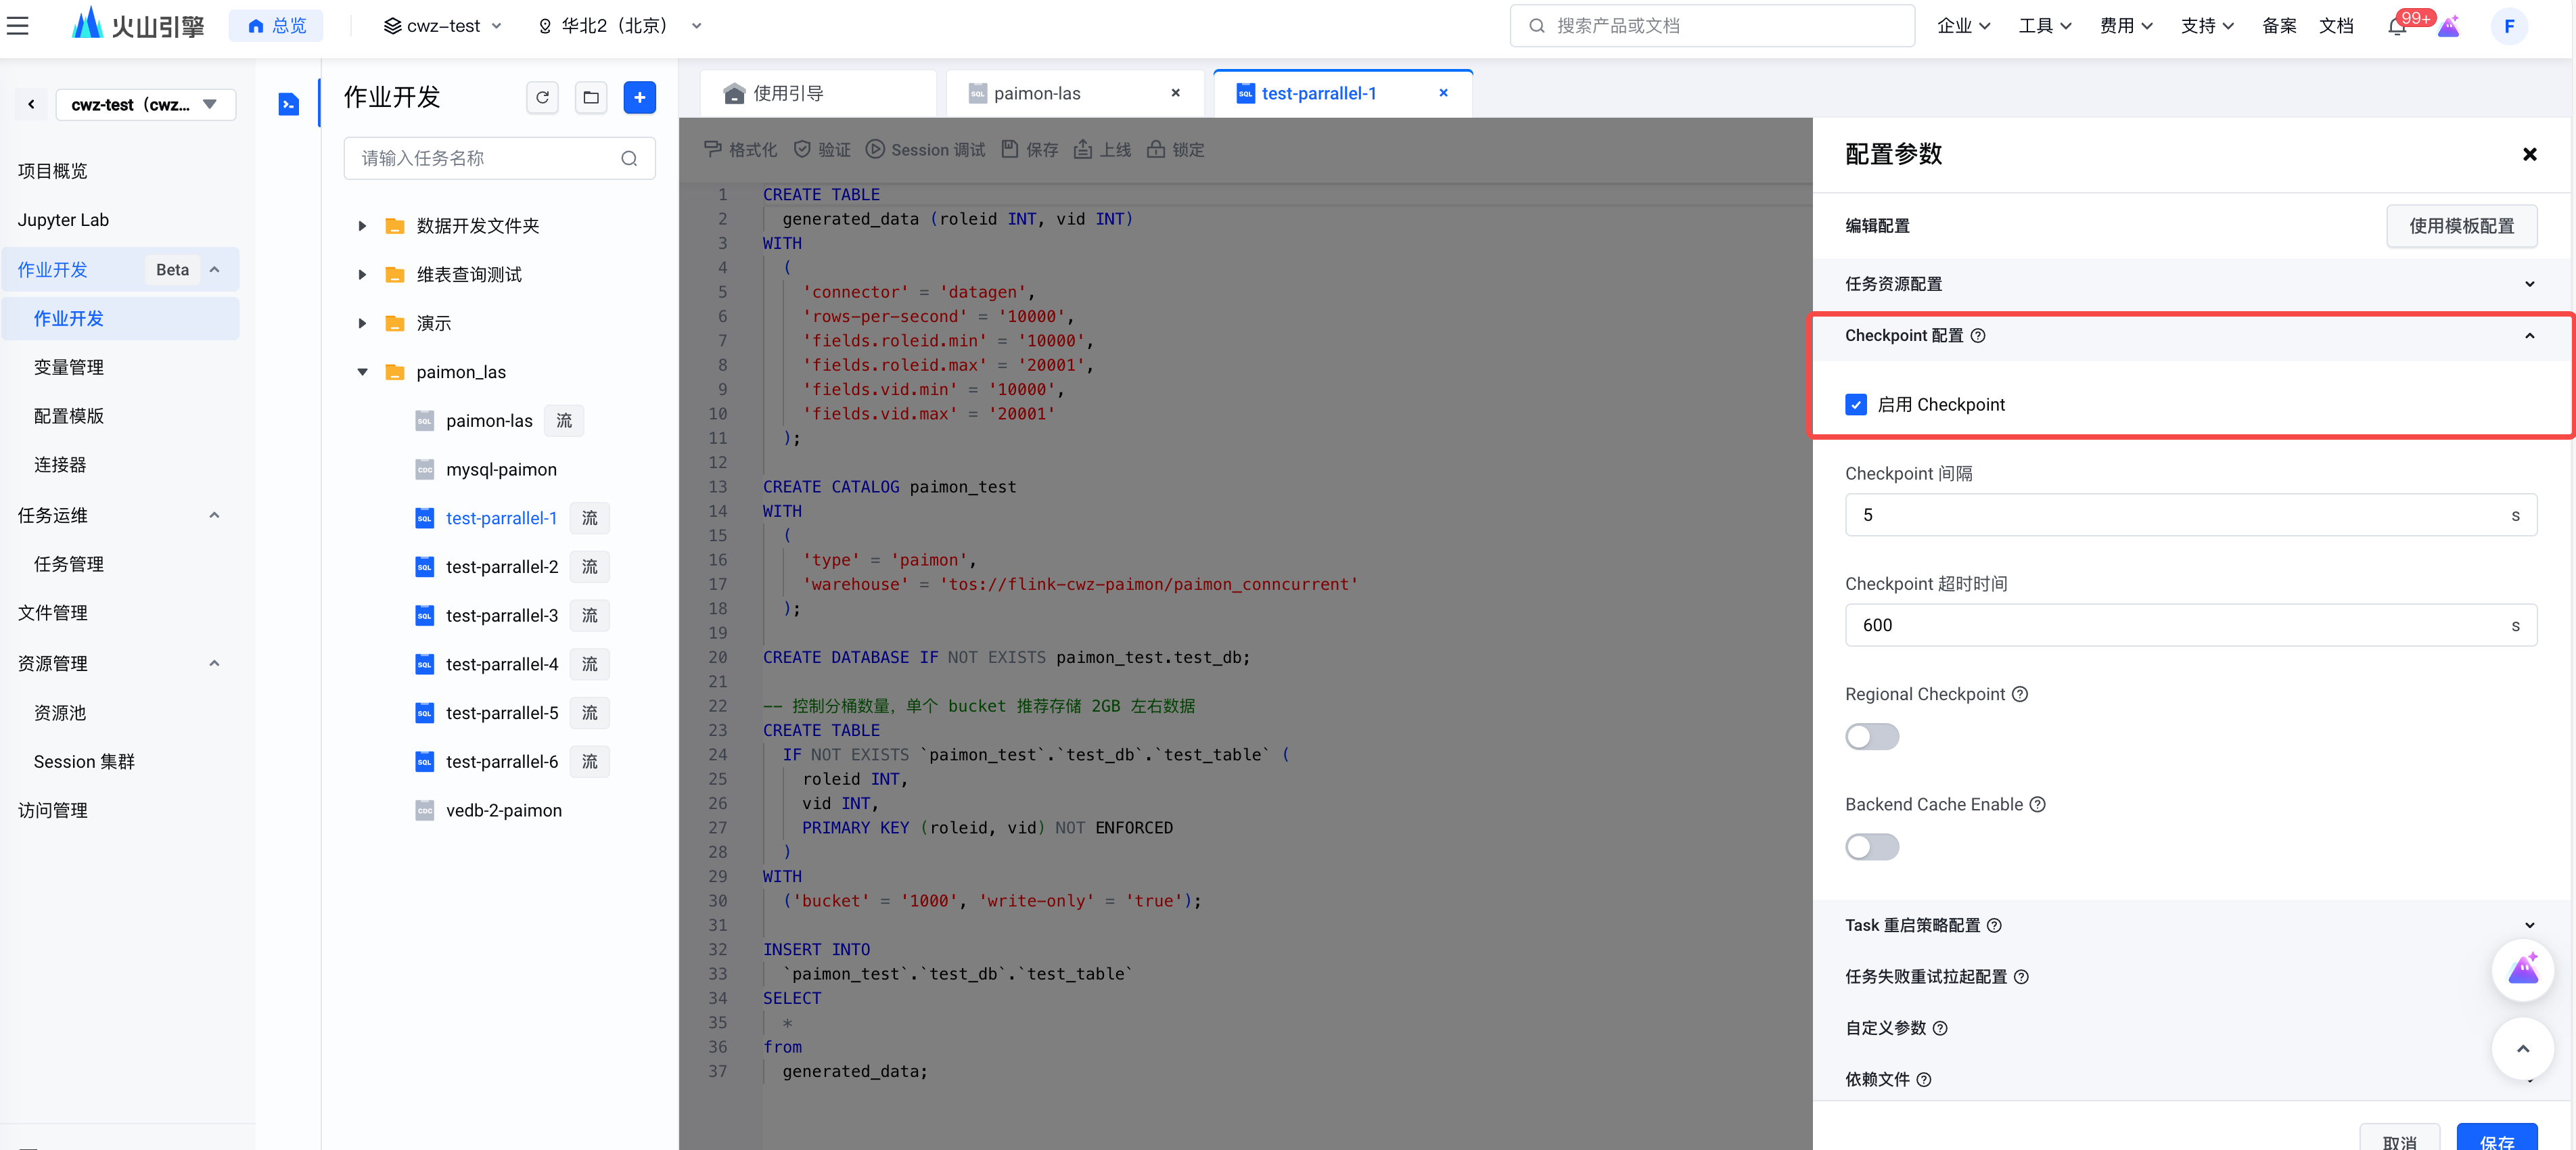This screenshot has height=1150, width=2576.
Task: Open Jupyter Lab from sidebar
Action: 63,220
